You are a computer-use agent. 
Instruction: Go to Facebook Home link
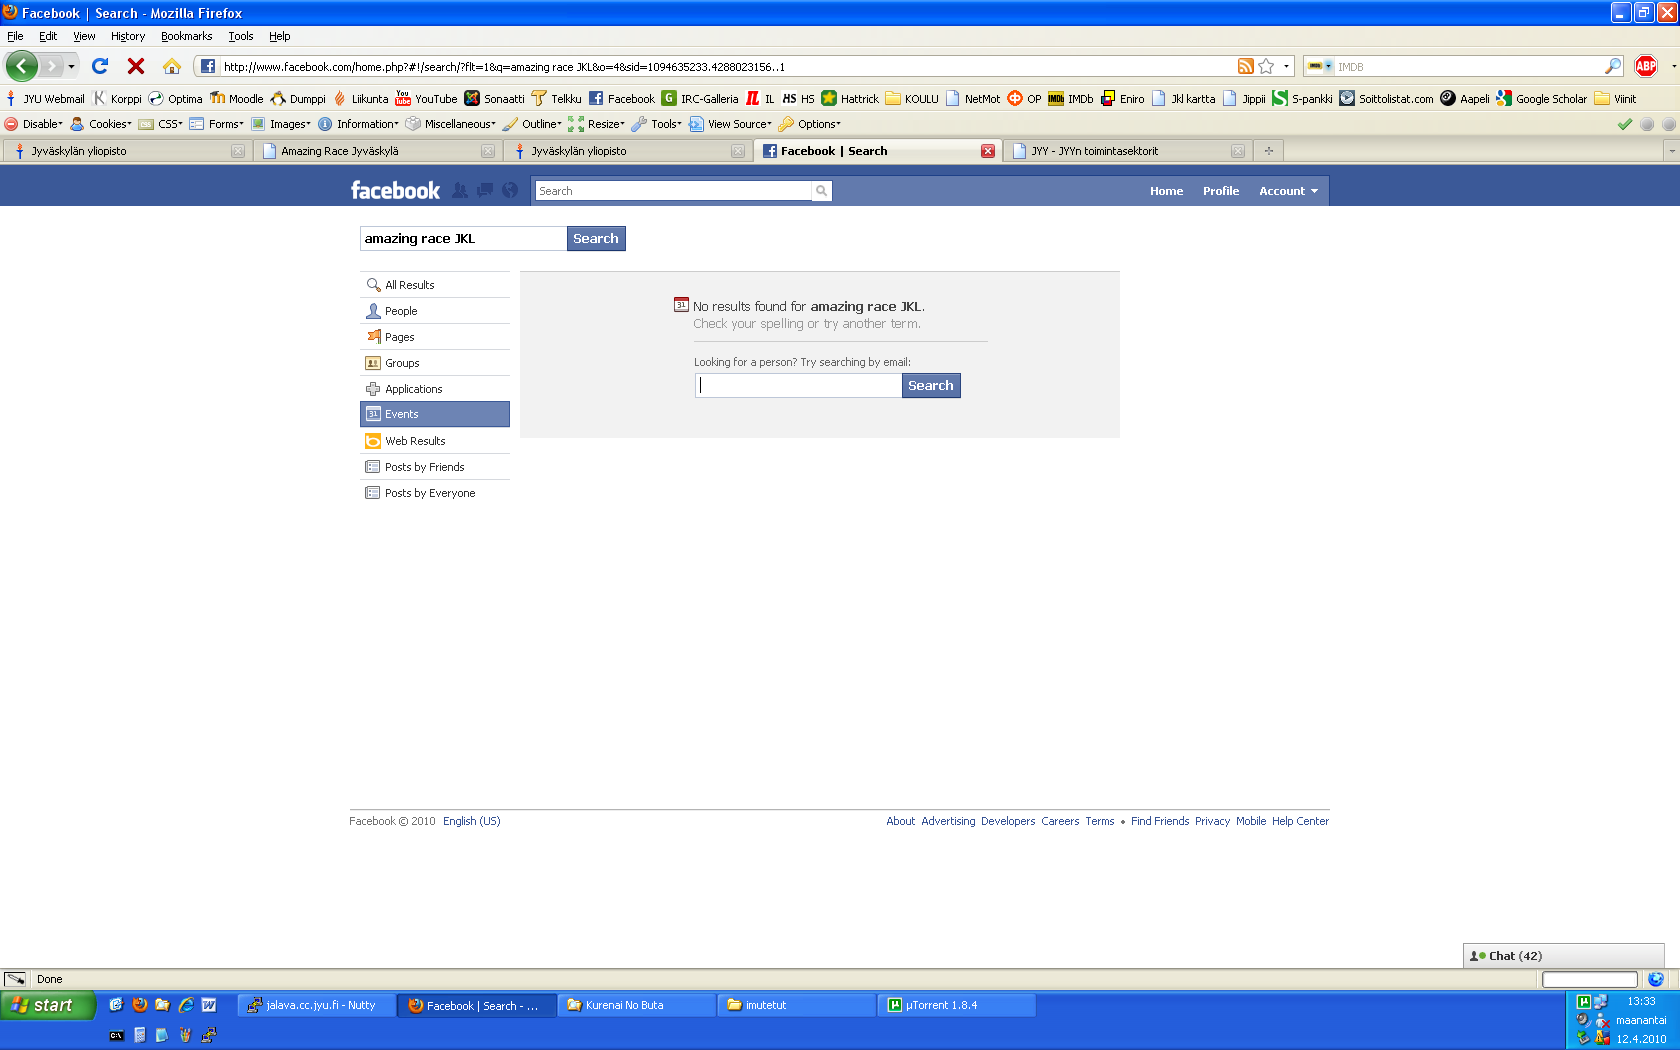[1166, 191]
